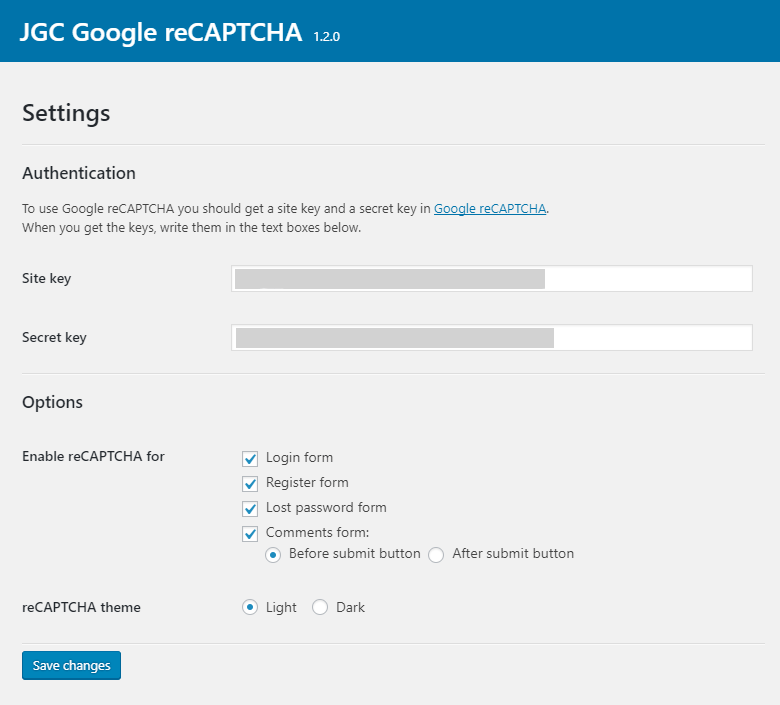
Task: Uncheck the Login form checkbox
Action: [250, 458]
